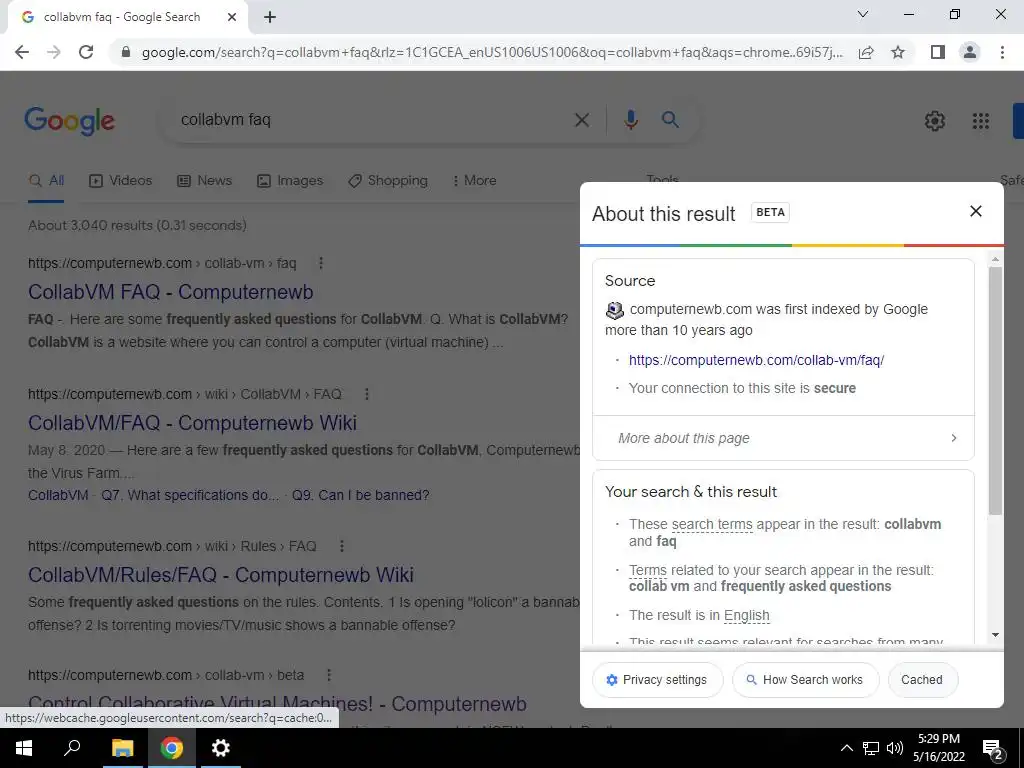Expand the More search filters
Viewport: 1024px width, 768px height.
(x=474, y=181)
